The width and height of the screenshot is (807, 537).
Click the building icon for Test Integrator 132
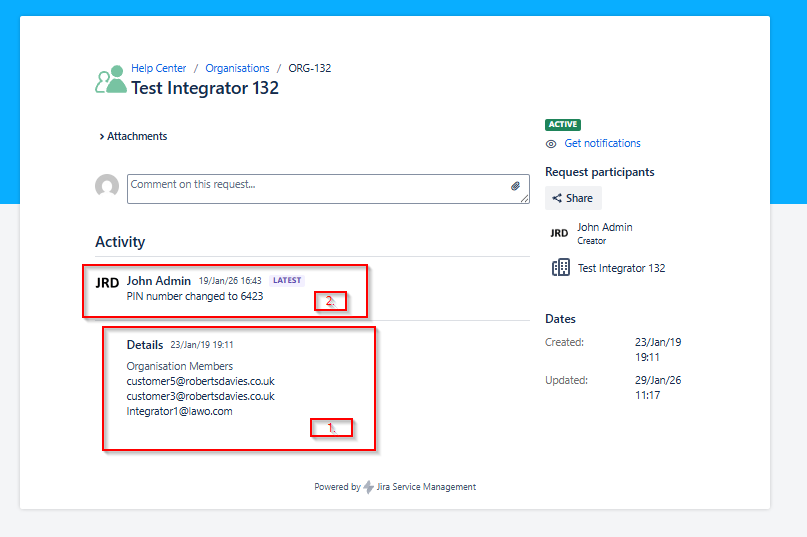click(x=561, y=268)
